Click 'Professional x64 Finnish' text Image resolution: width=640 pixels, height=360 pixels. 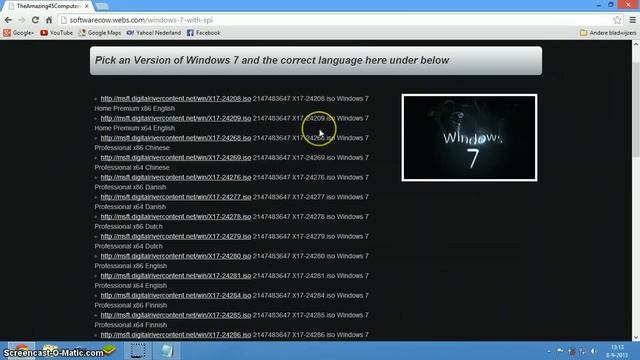[x=131, y=325]
